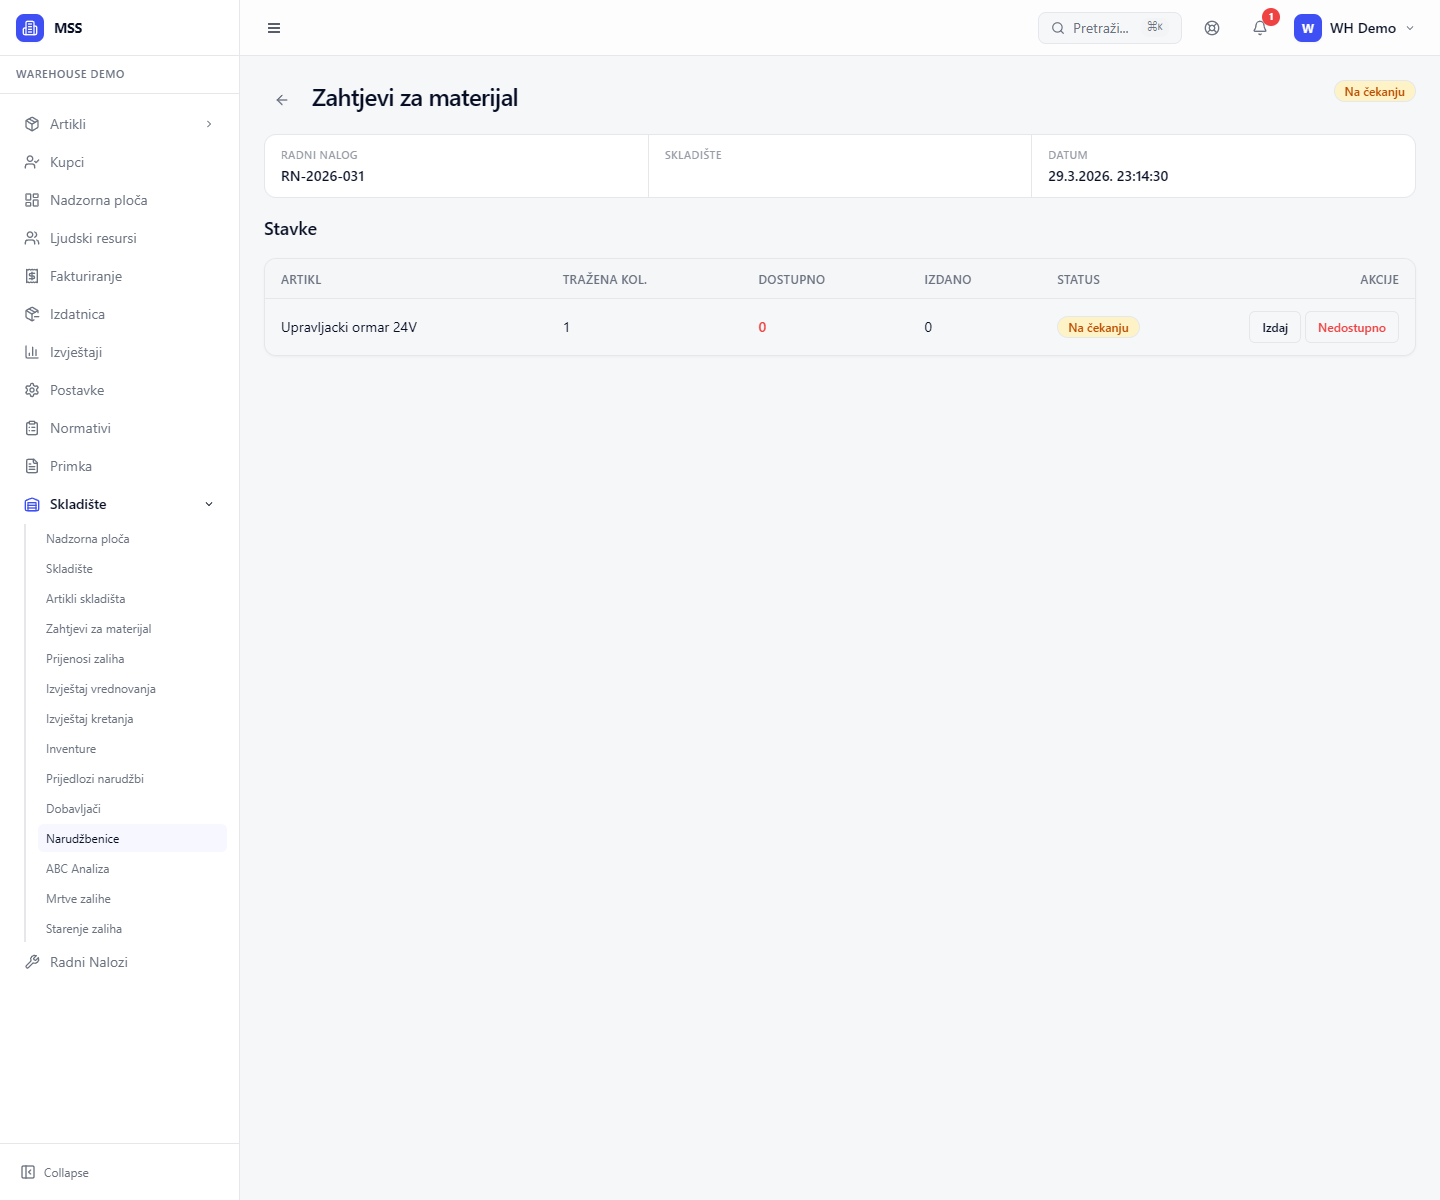Select Zahtjevi za materijal submenu item
Screen dimensions: 1440x1200
click(99, 629)
